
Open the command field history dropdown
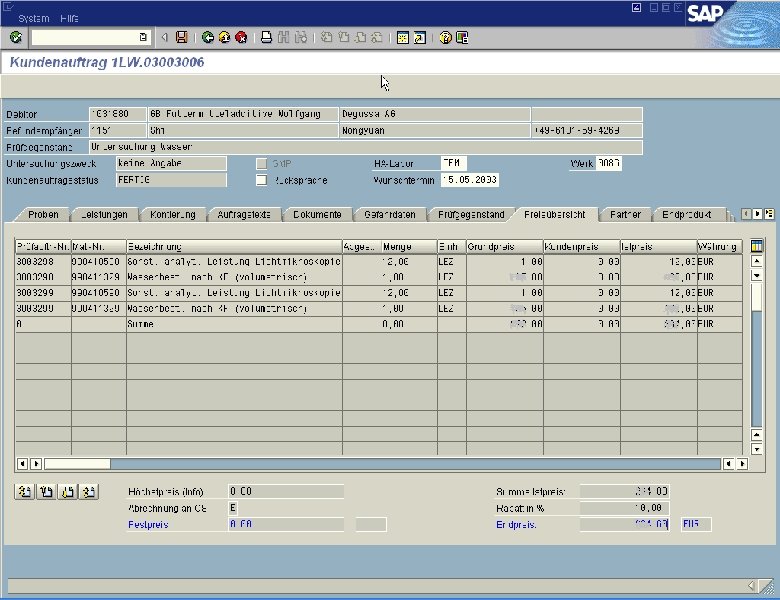pyautogui.click(x=143, y=37)
